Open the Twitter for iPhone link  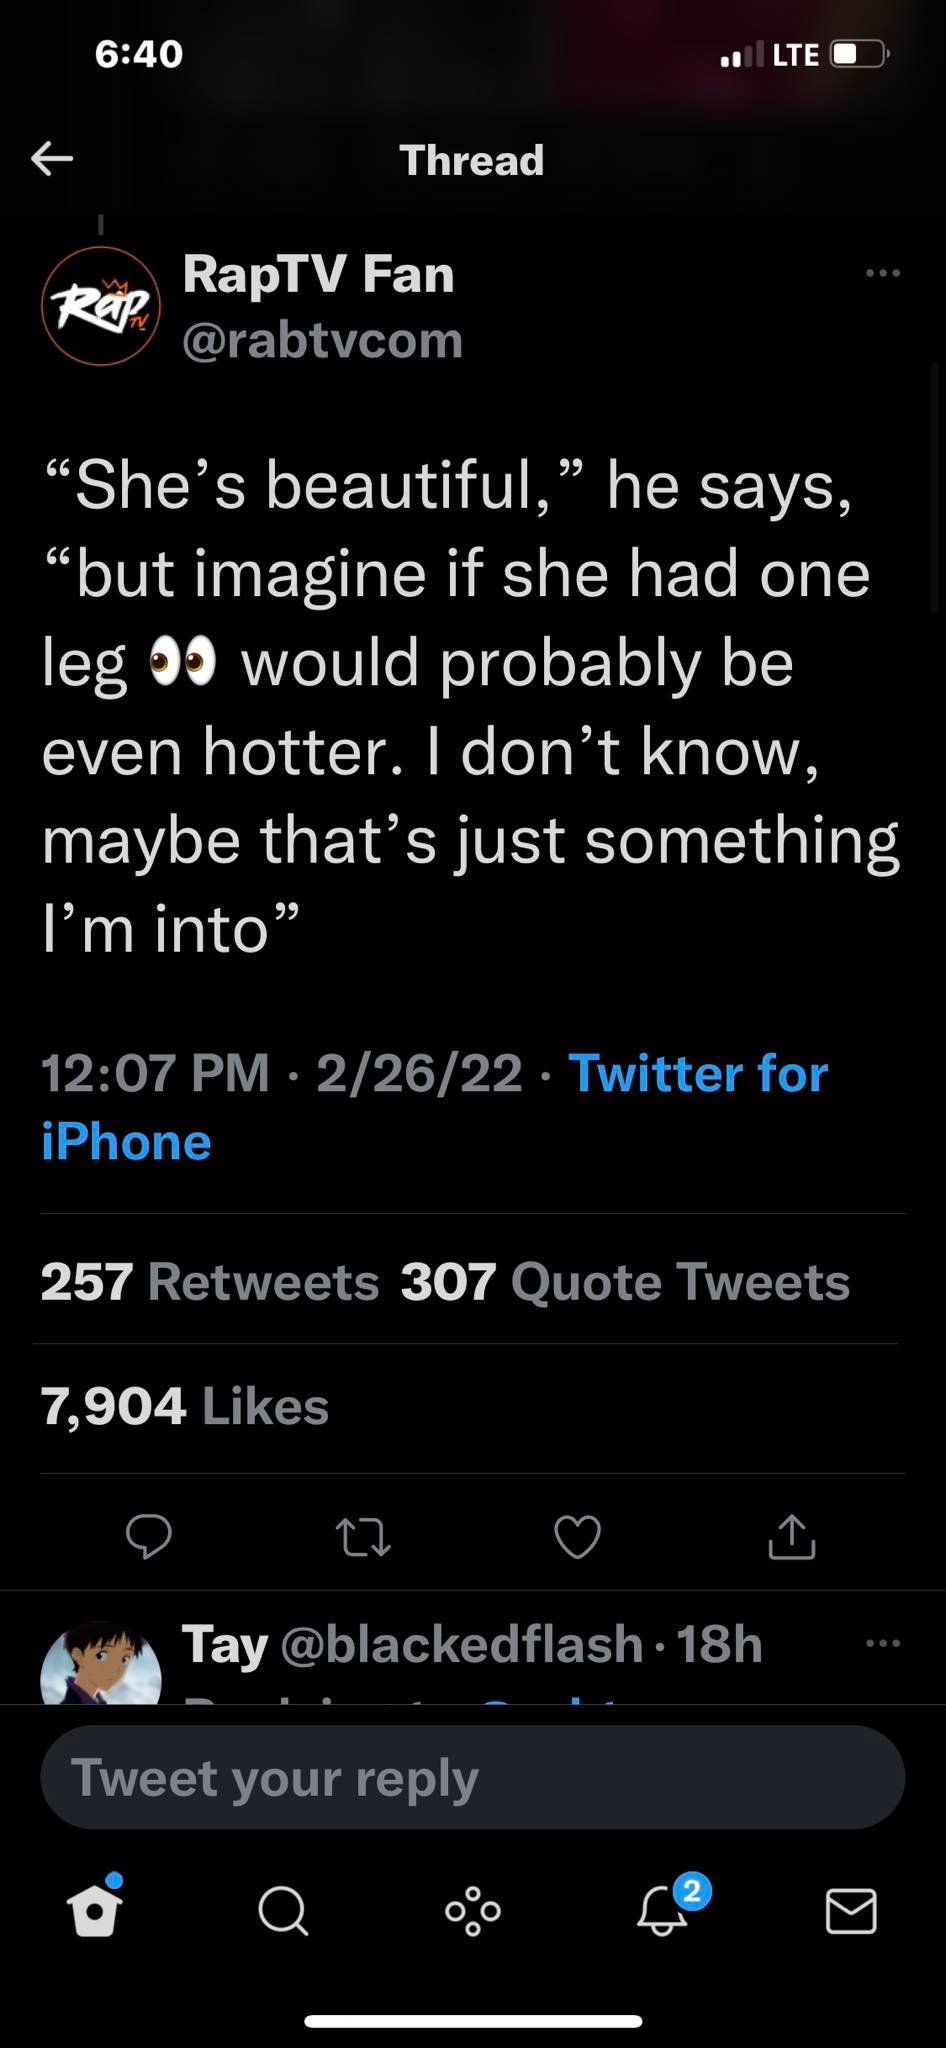697,1075
